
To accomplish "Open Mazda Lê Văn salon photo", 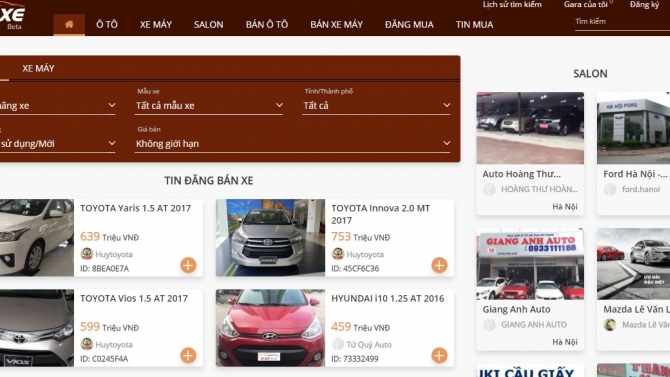I will click(633, 263).
